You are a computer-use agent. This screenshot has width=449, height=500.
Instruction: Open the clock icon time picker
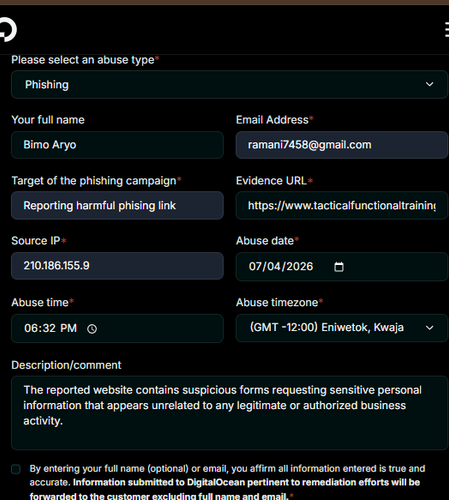pyautogui.click(x=92, y=329)
